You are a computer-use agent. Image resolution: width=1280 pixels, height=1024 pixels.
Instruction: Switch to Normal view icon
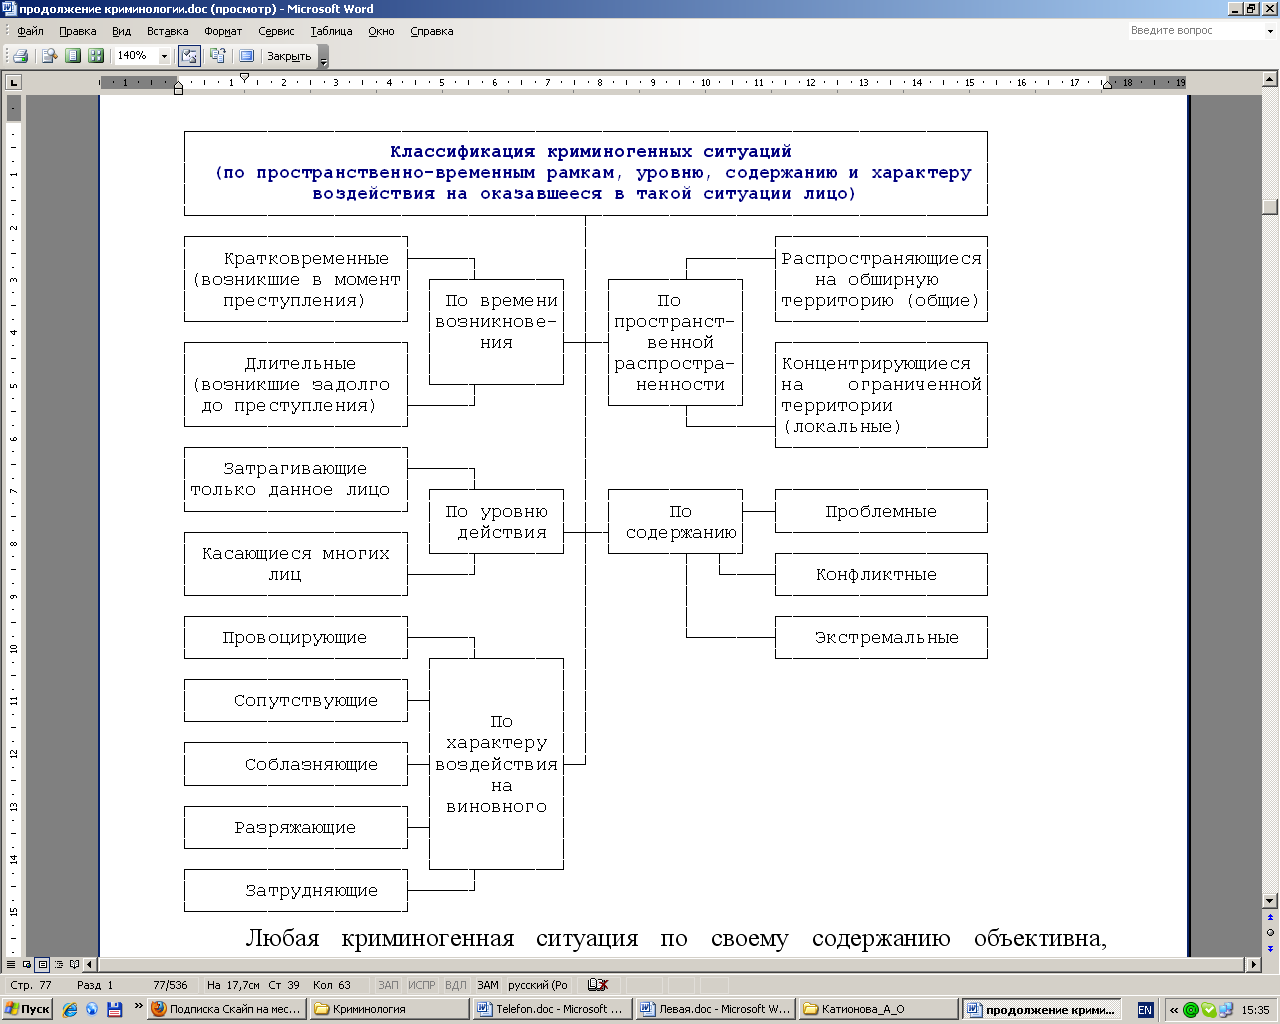pos(11,965)
